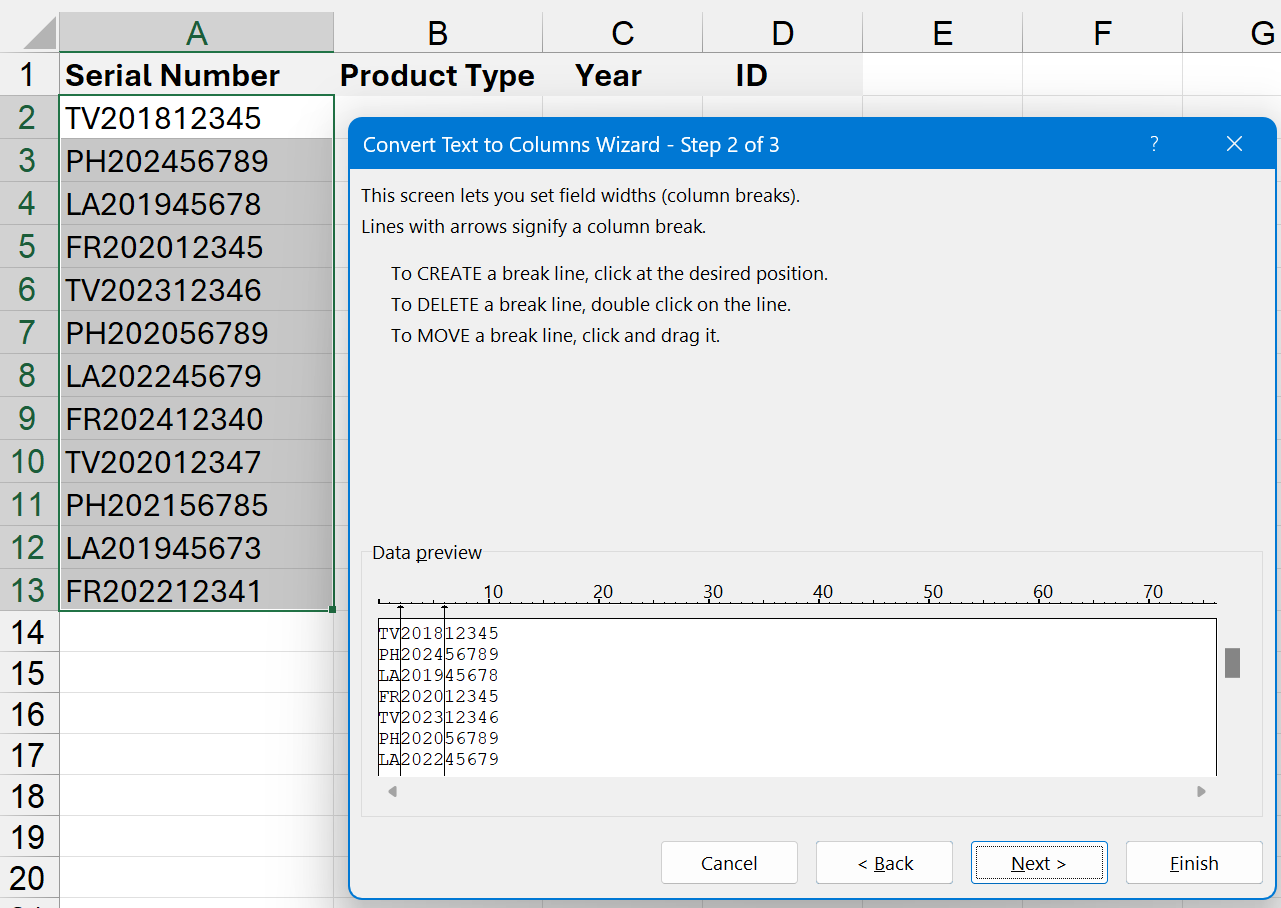Click the "Product Type" header cell

tap(437, 75)
